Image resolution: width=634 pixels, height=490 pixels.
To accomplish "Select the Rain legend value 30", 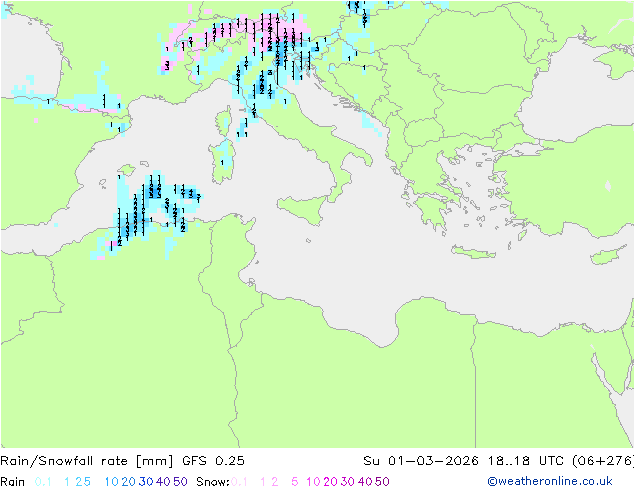I will [x=146, y=482].
